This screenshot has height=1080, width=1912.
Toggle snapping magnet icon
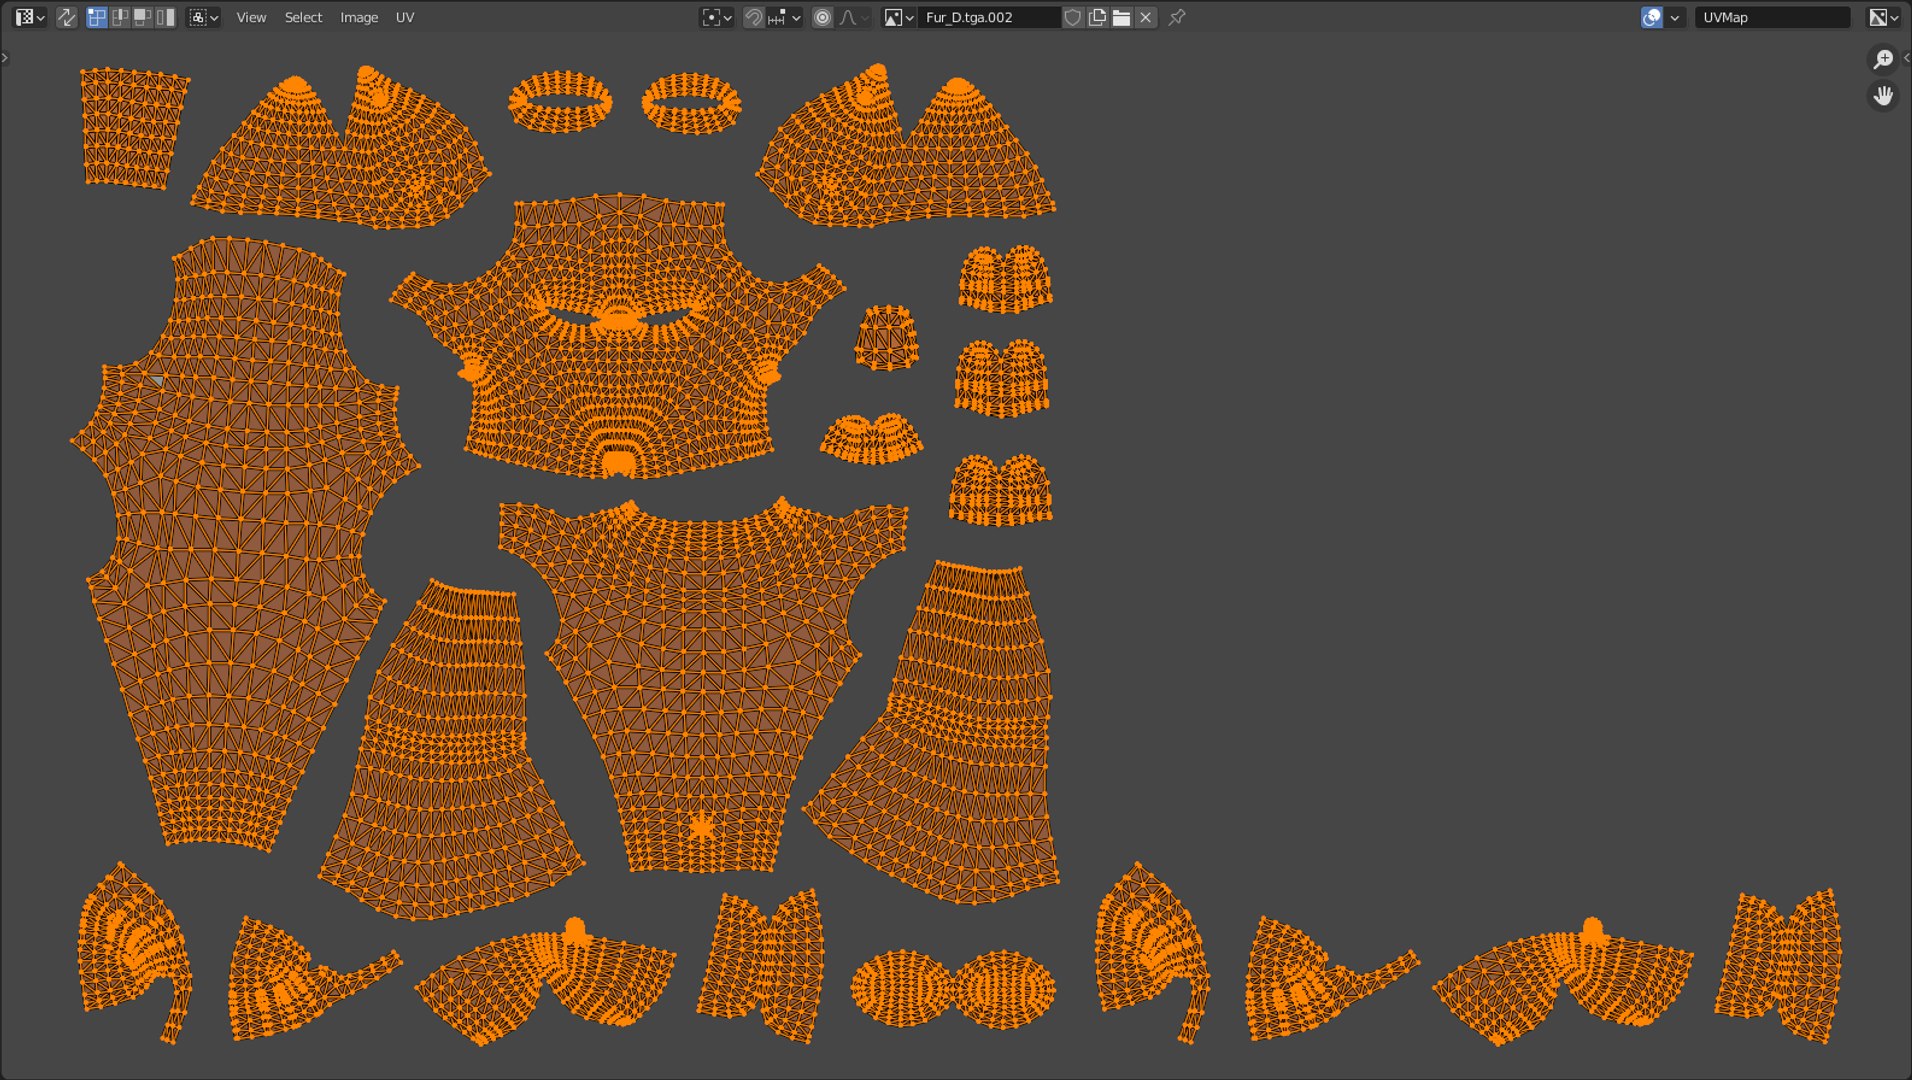coord(754,17)
